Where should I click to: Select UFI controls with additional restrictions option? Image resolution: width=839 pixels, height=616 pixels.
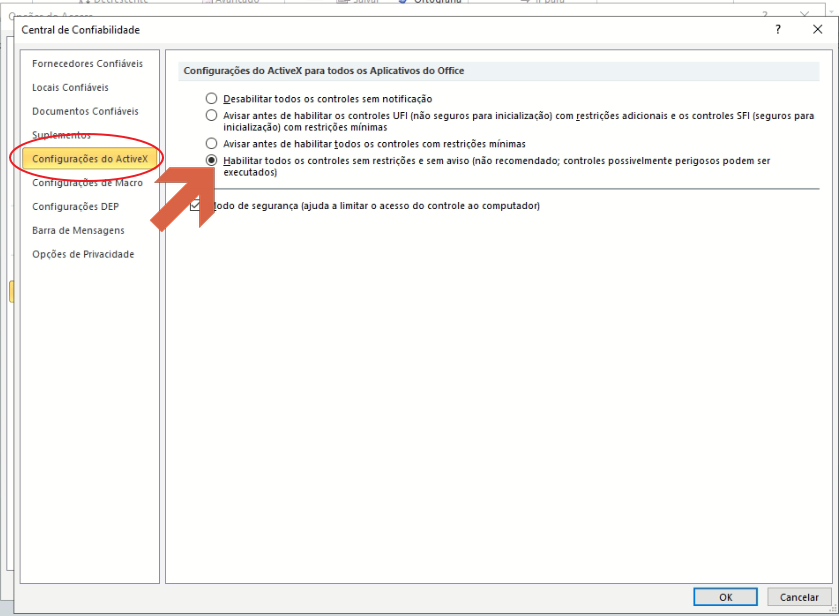(211, 116)
